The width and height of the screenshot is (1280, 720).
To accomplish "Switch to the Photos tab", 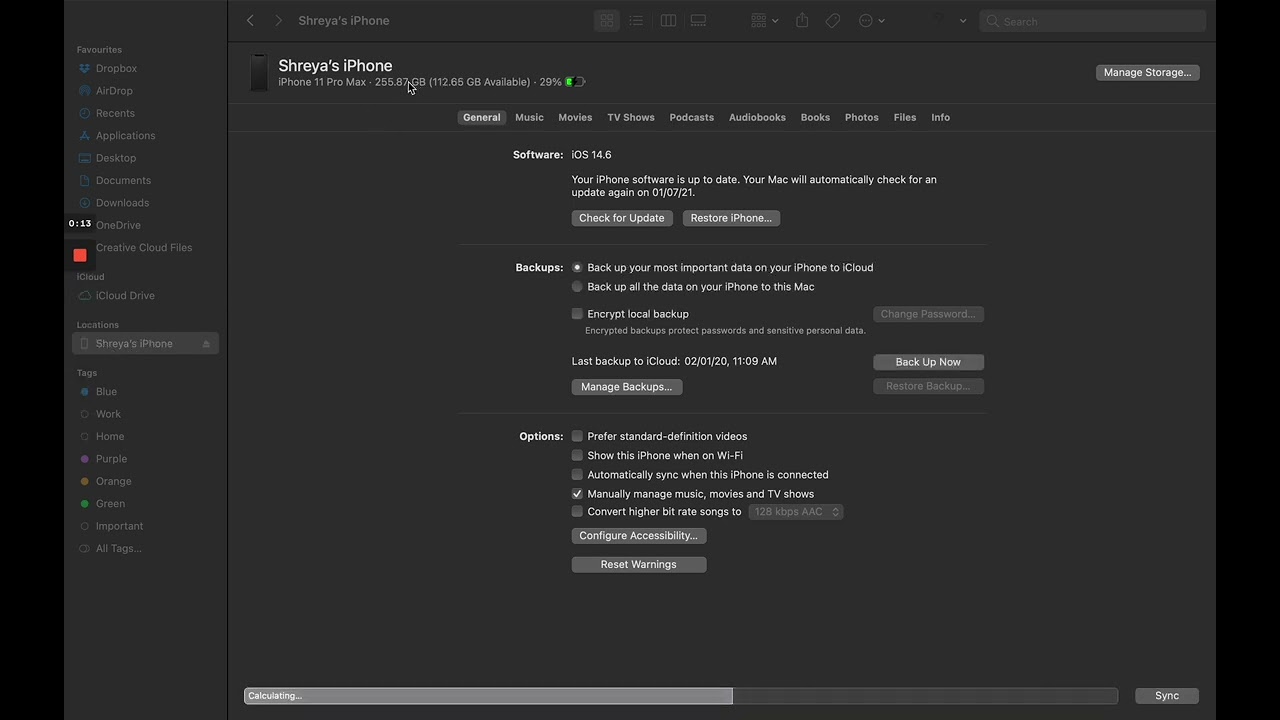I will (x=862, y=117).
